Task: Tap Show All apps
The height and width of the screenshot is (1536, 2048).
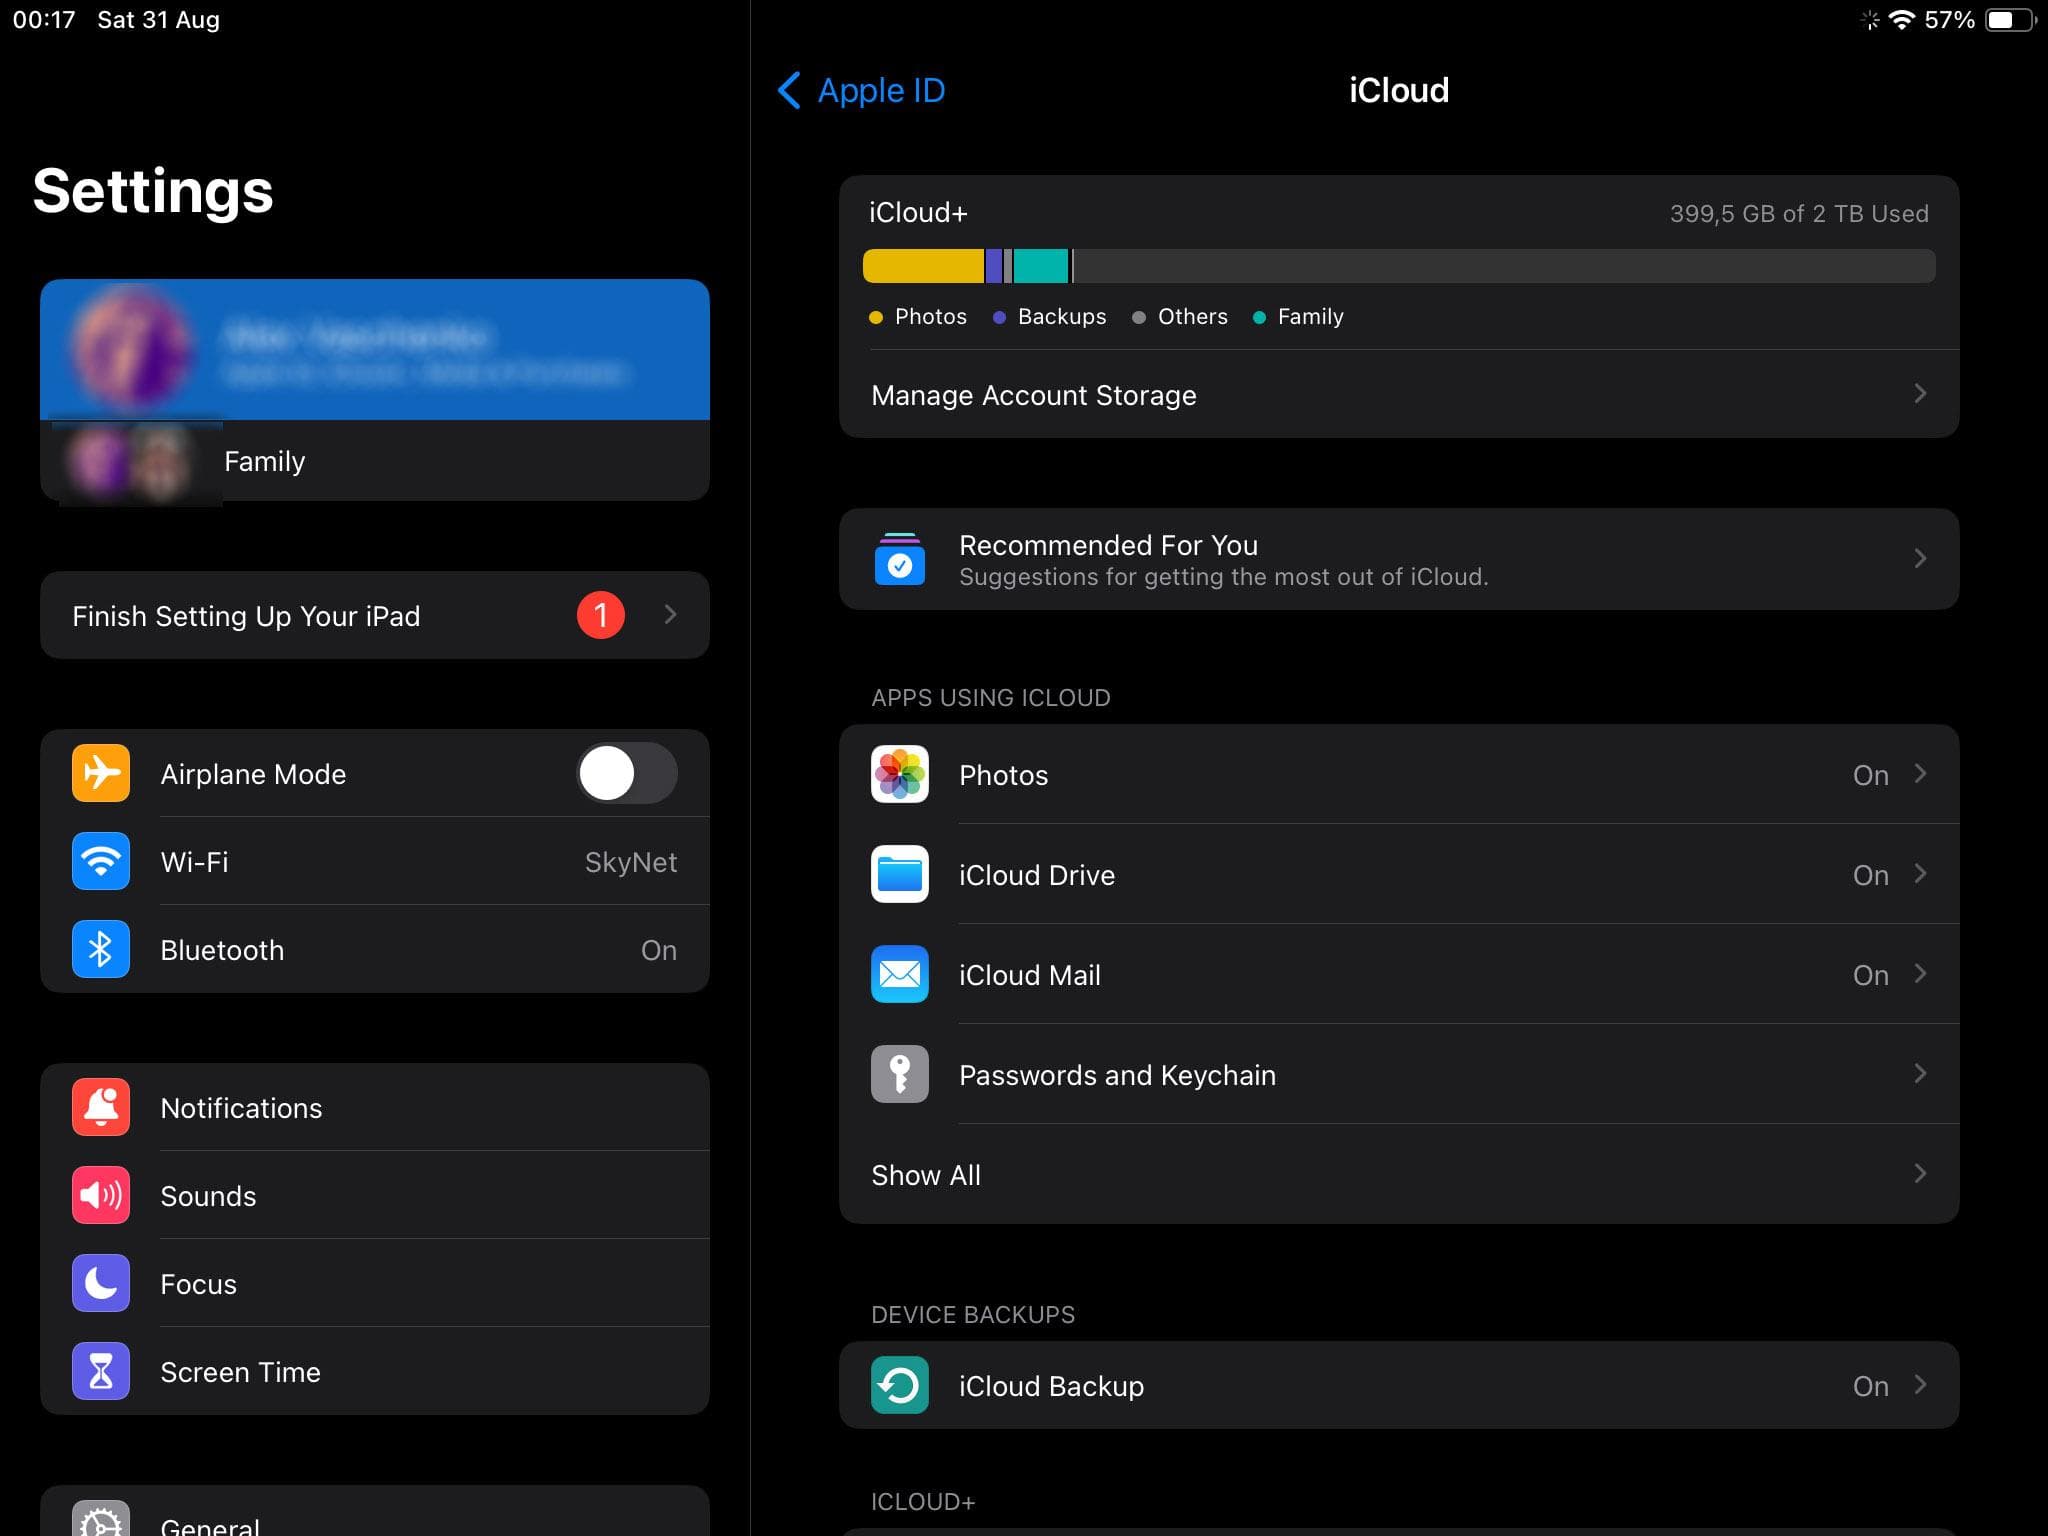Action: pos(1399,1174)
